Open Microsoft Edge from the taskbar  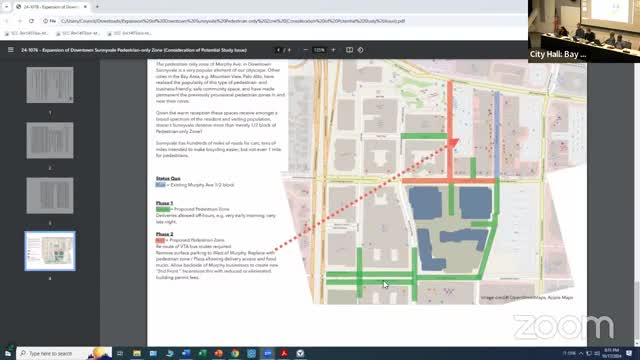pos(169,353)
